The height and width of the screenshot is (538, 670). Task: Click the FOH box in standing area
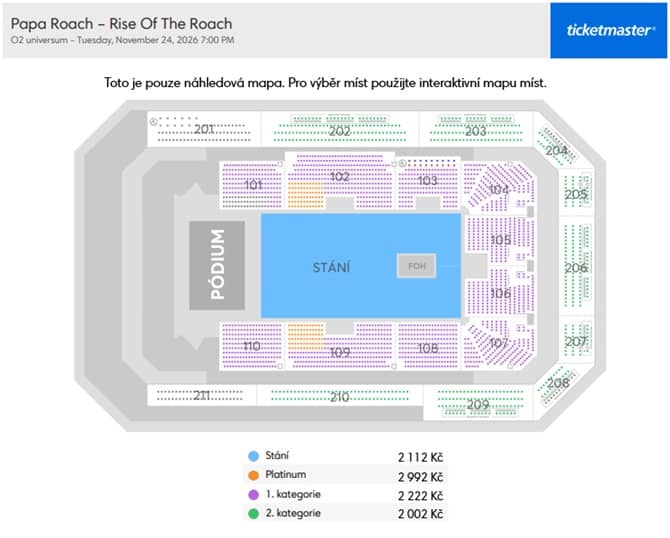(417, 266)
